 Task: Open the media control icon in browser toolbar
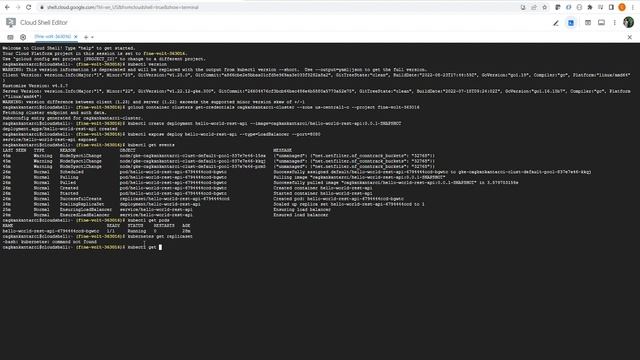[600, 7]
